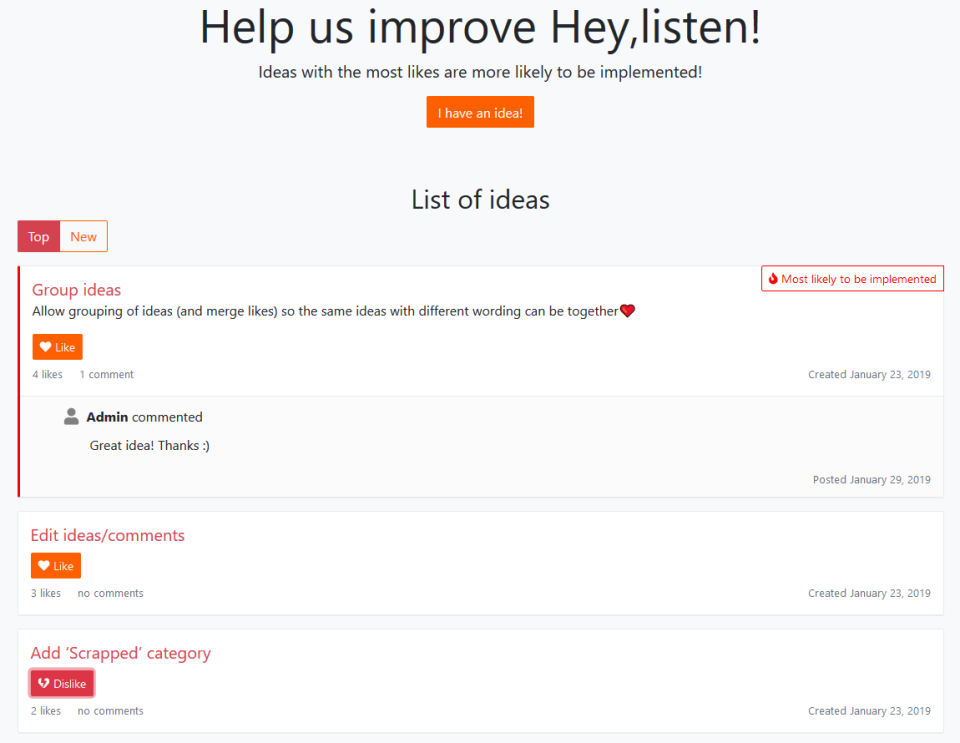Open the "Add 'Scrapped' category" idea title
Screen dimensions: 960x743
(121, 653)
